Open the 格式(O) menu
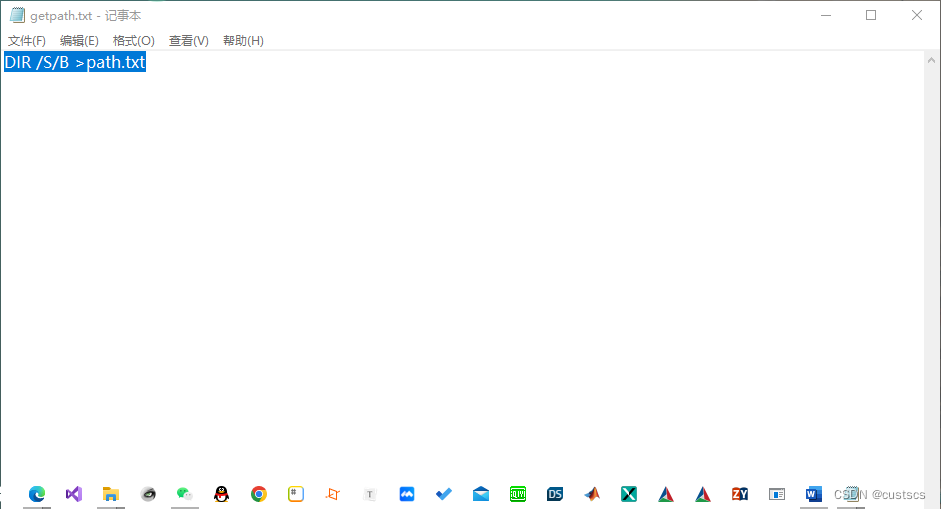The image size is (941, 509). pos(133,41)
